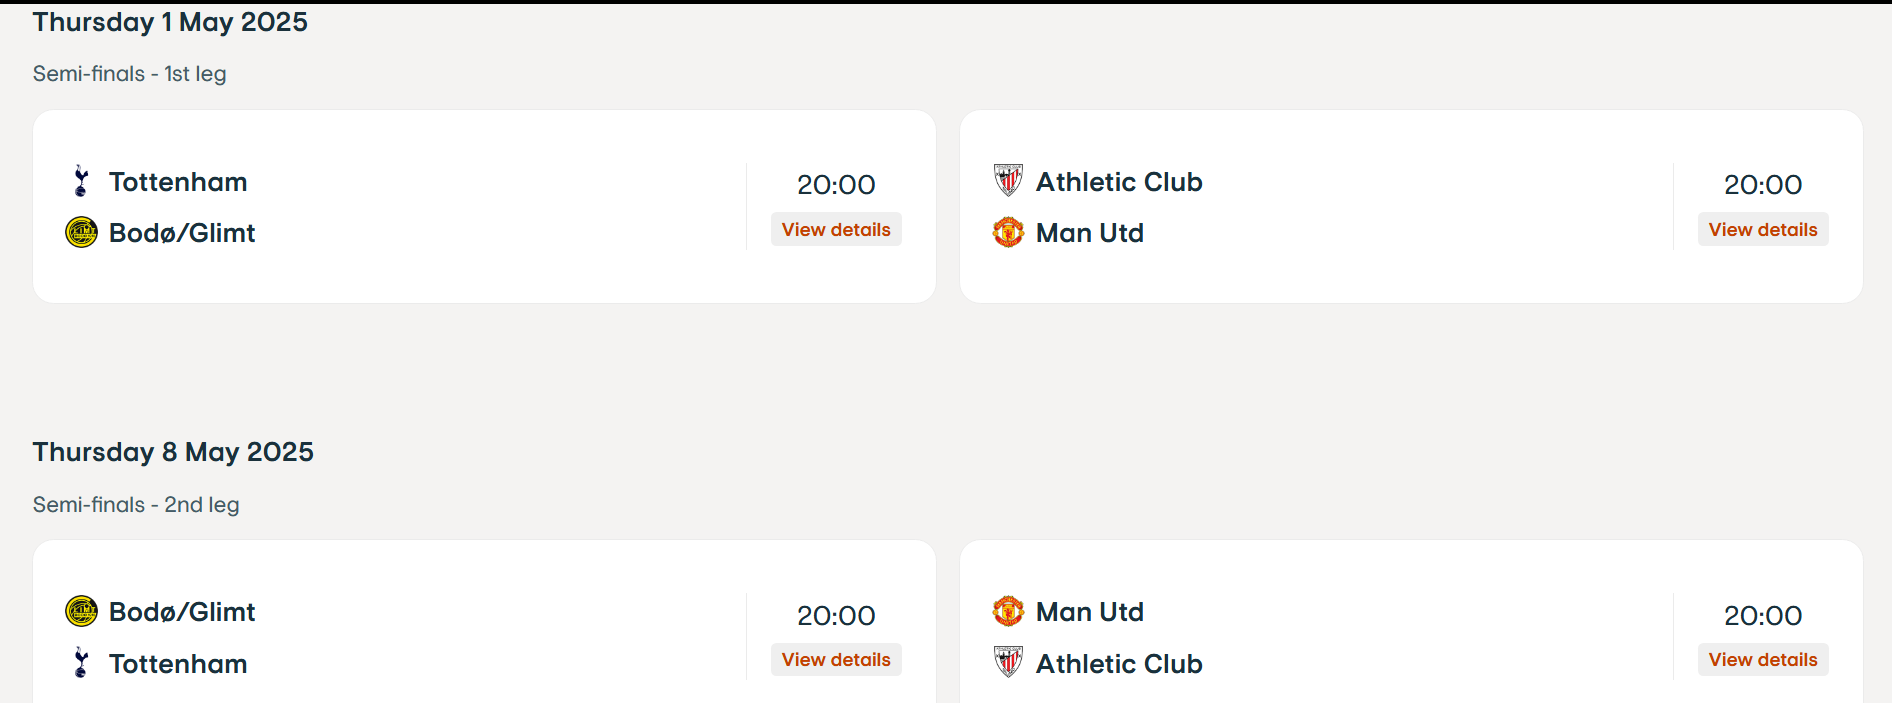1892x703 pixels.
Task: Click the 20:00 kickoff time of Tottenham 1st leg
Action: tap(836, 185)
